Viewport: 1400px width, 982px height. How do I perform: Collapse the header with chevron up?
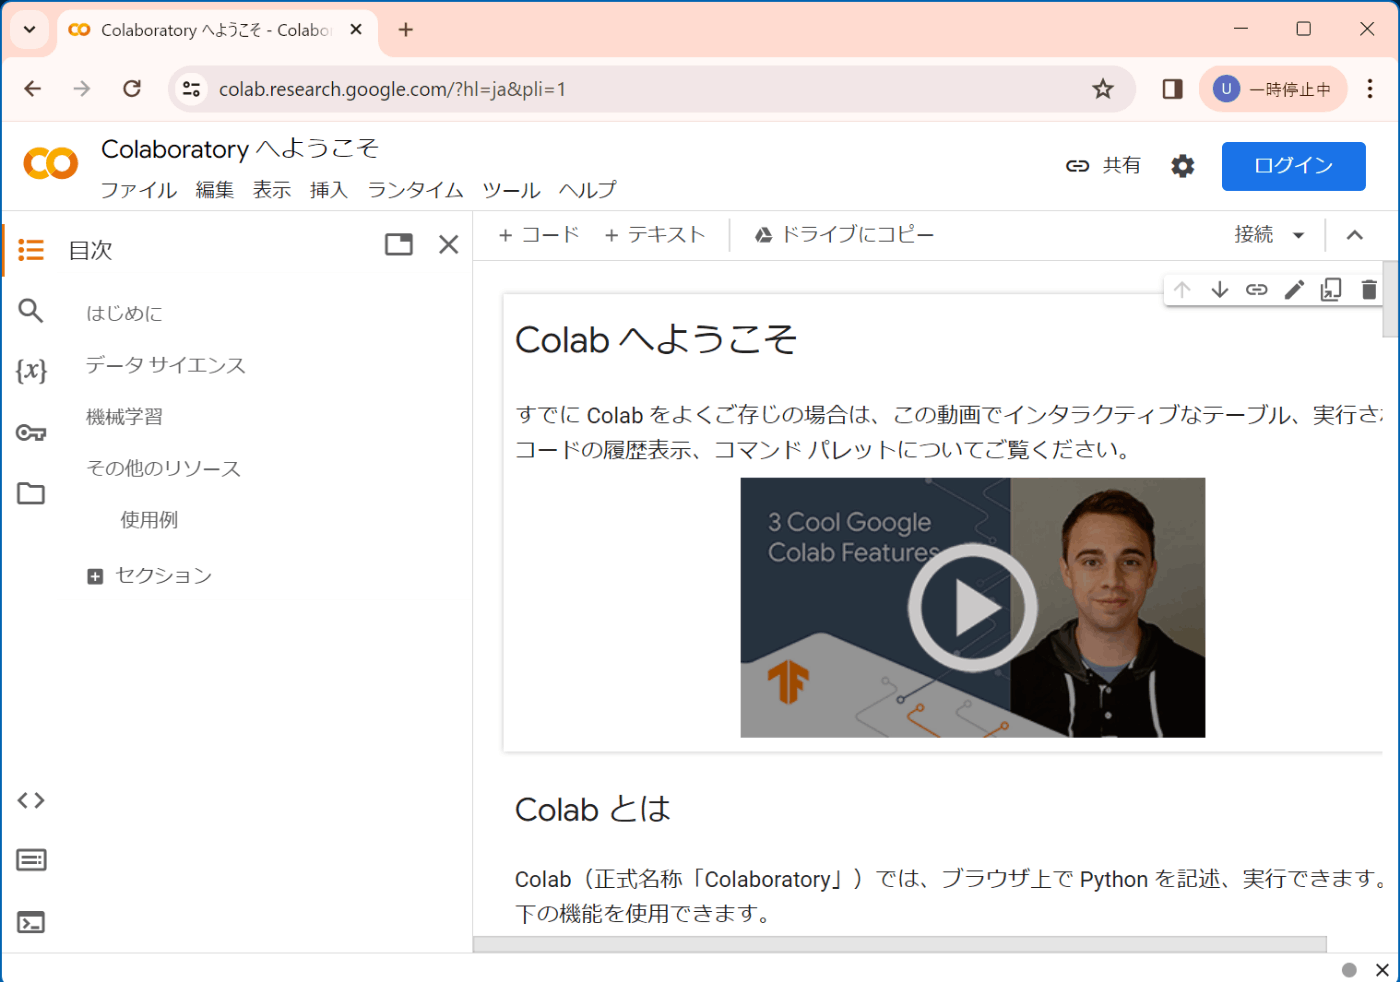(x=1355, y=235)
